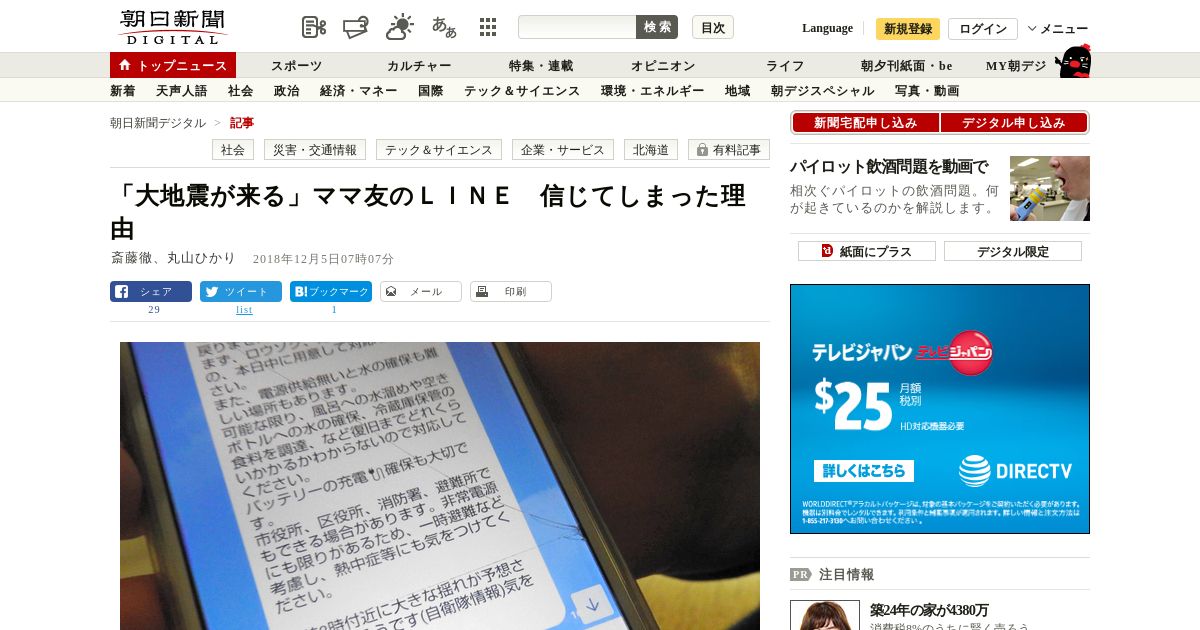The height and width of the screenshot is (630, 1200).
Task: Open テック＆サイエンス in the sub navigation
Action: click(522, 91)
